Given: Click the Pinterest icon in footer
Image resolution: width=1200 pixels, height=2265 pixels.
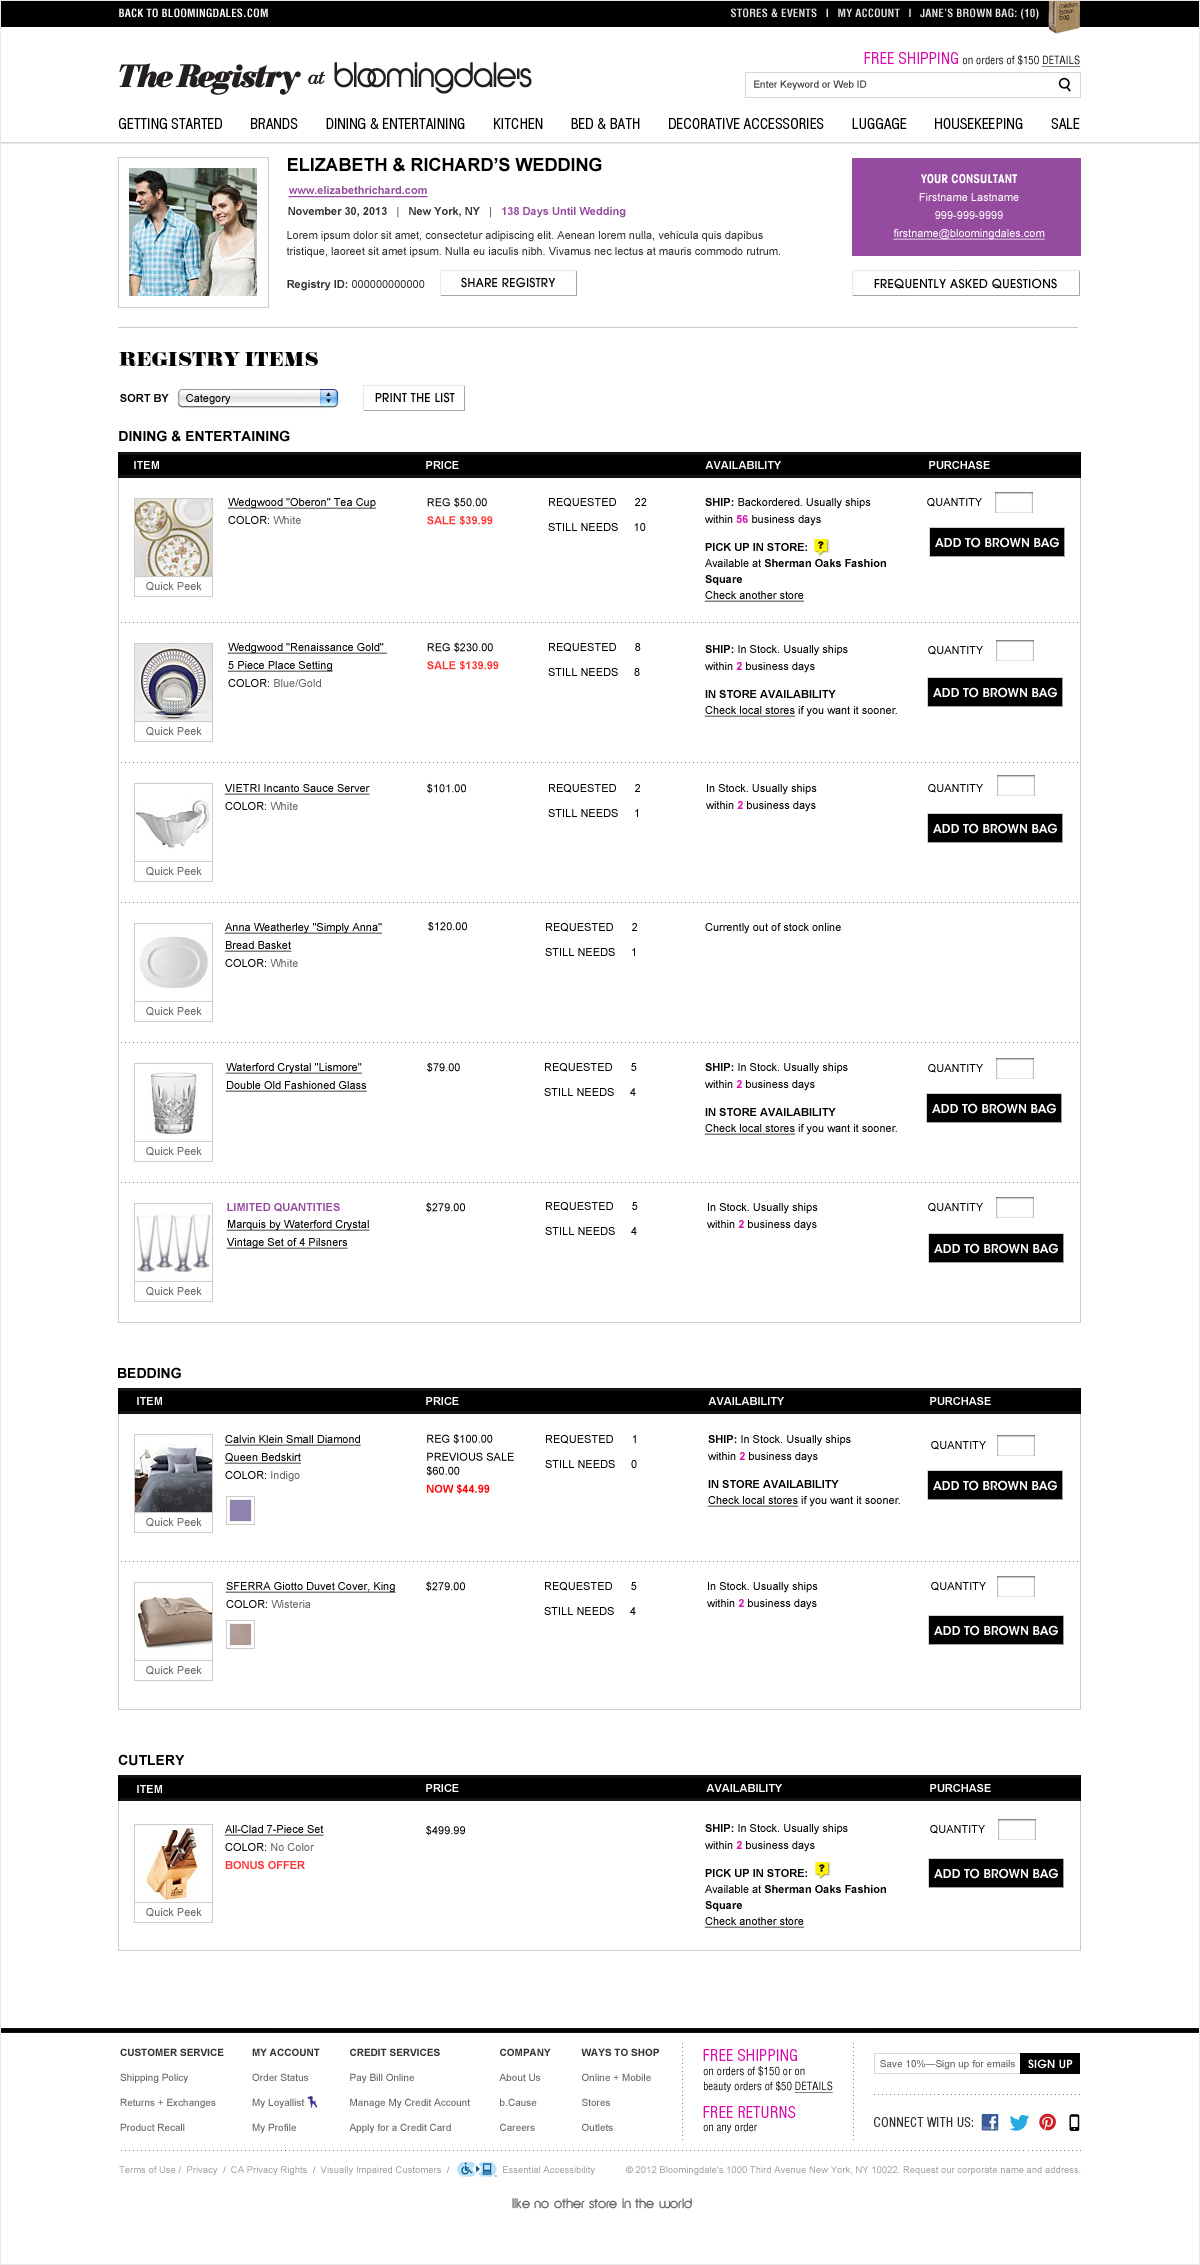Looking at the screenshot, I should pyautogui.click(x=1047, y=2122).
